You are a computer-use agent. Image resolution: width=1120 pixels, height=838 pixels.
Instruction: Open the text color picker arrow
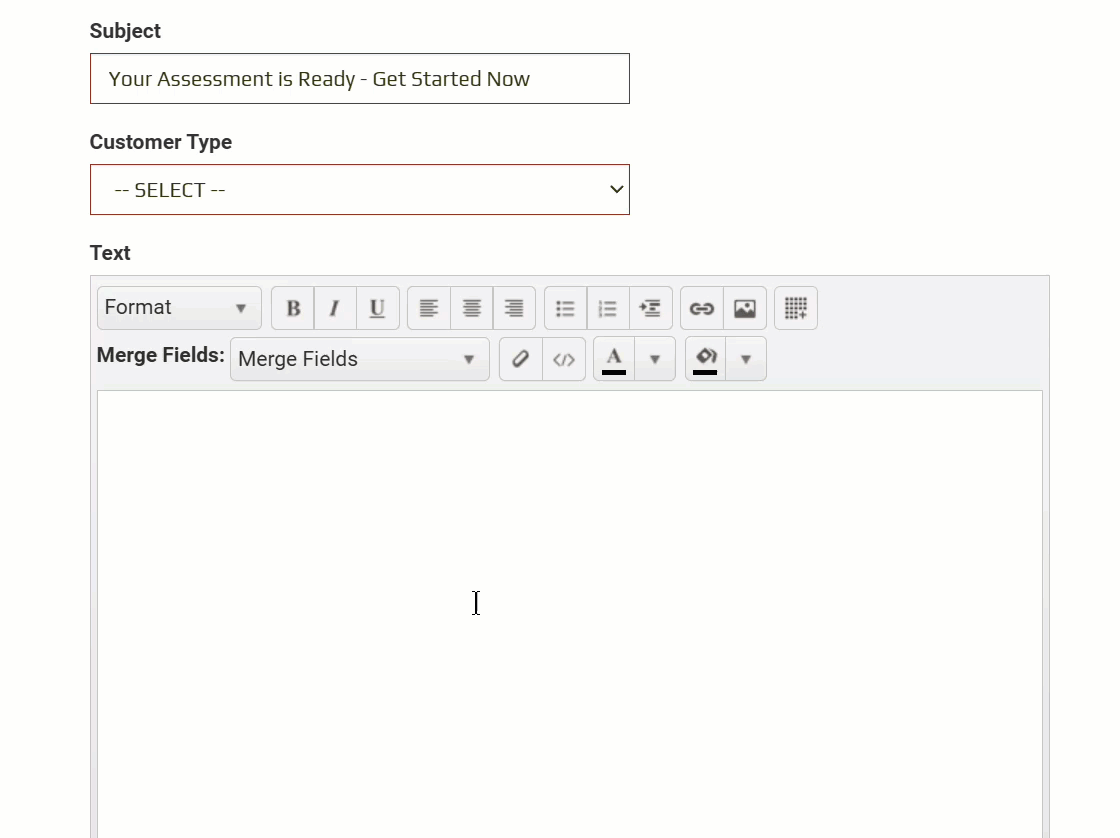655,359
